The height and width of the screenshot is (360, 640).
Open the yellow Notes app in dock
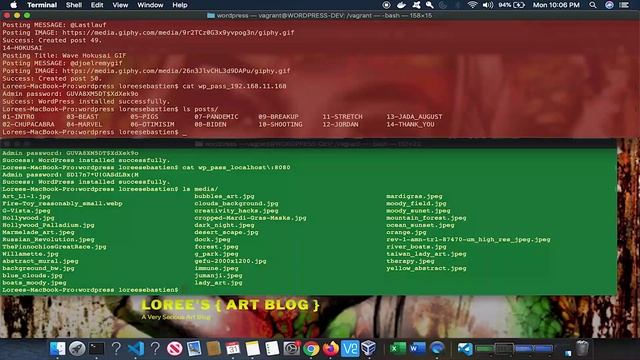(252, 349)
